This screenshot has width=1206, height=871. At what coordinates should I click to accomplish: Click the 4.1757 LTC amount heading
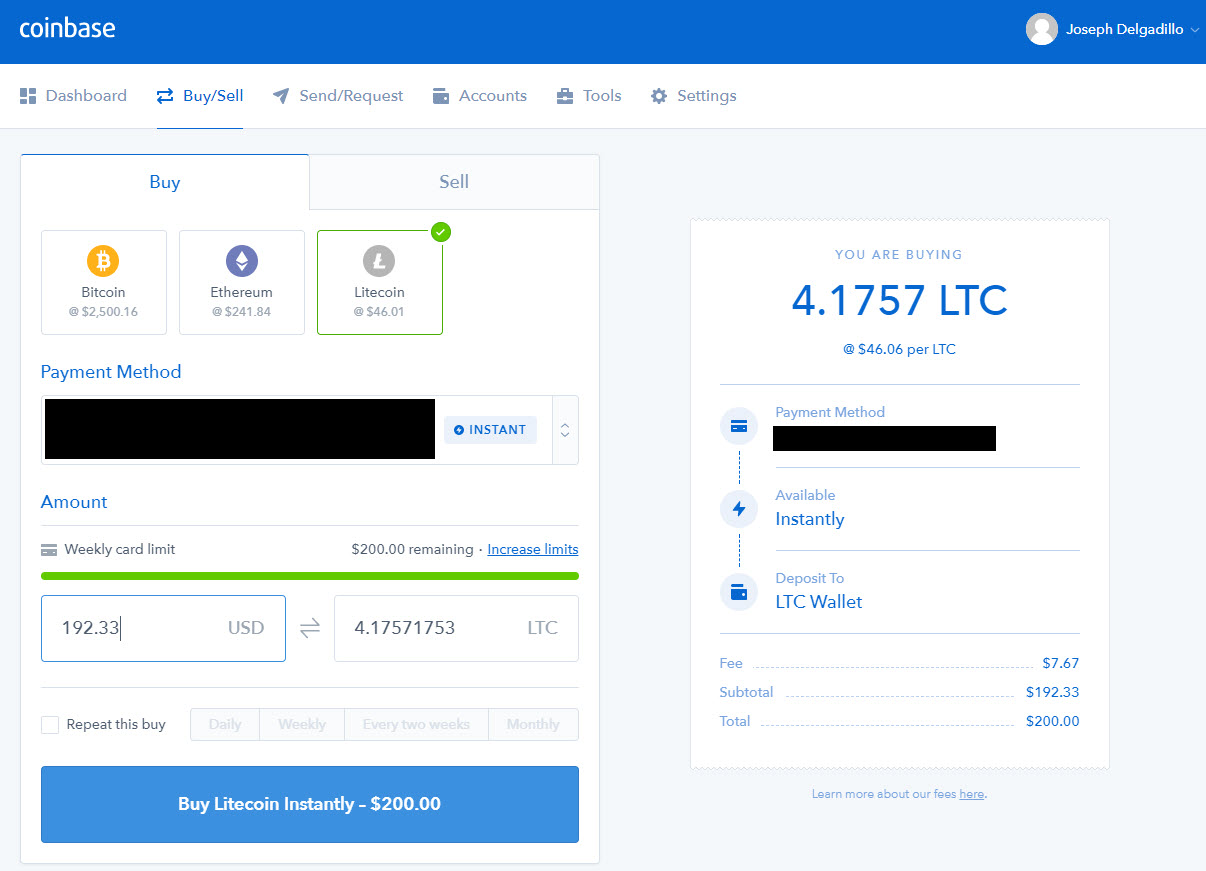899,300
